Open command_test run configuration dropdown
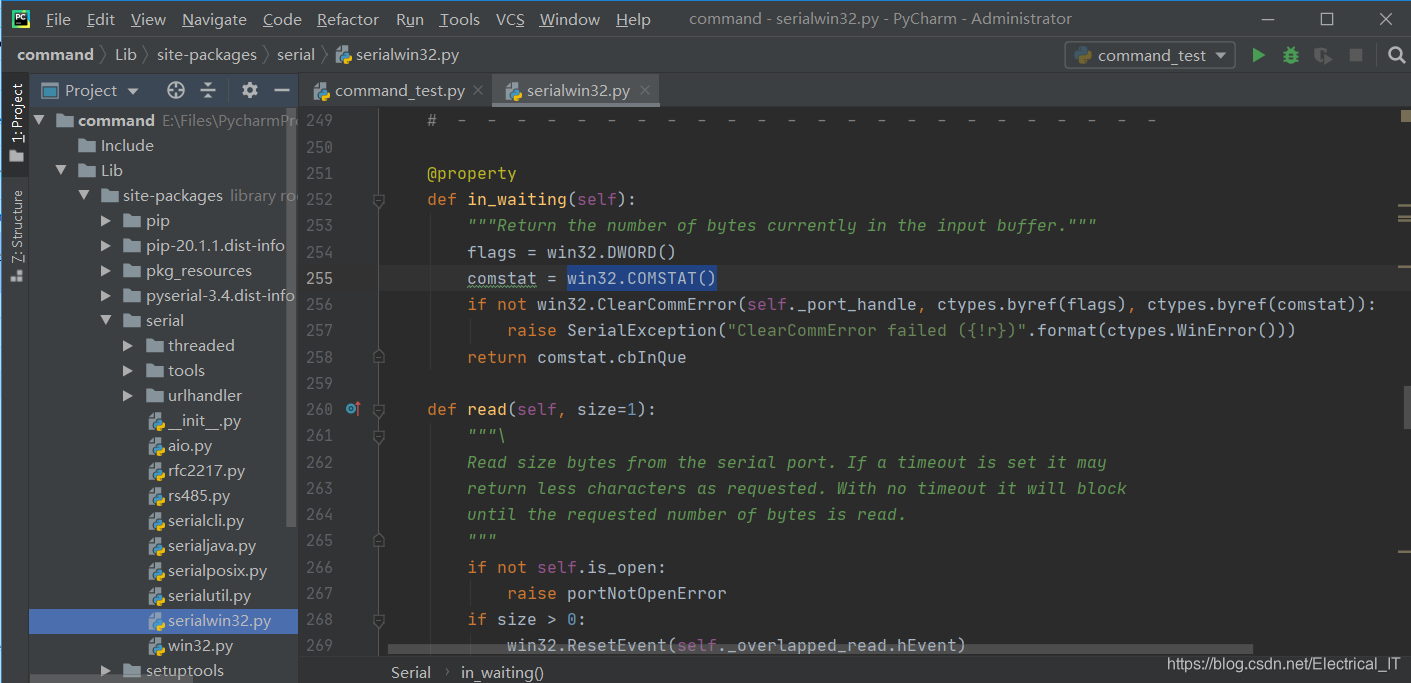 pyautogui.click(x=1150, y=56)
